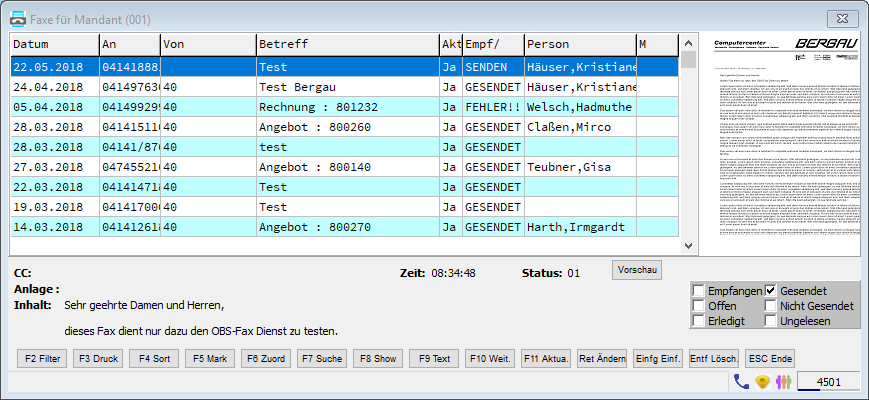Close the Faxe für Mandant window
The width and height of the screenshot is (869, 400).
pyautogui.click(x=849, y=16)
